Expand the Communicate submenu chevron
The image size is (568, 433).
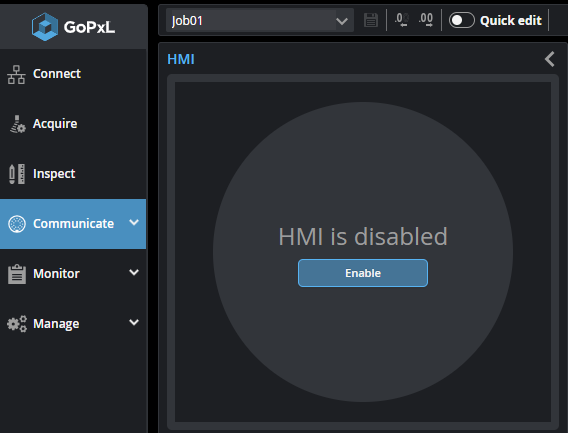pyautogui.click(x=134, y=222)
